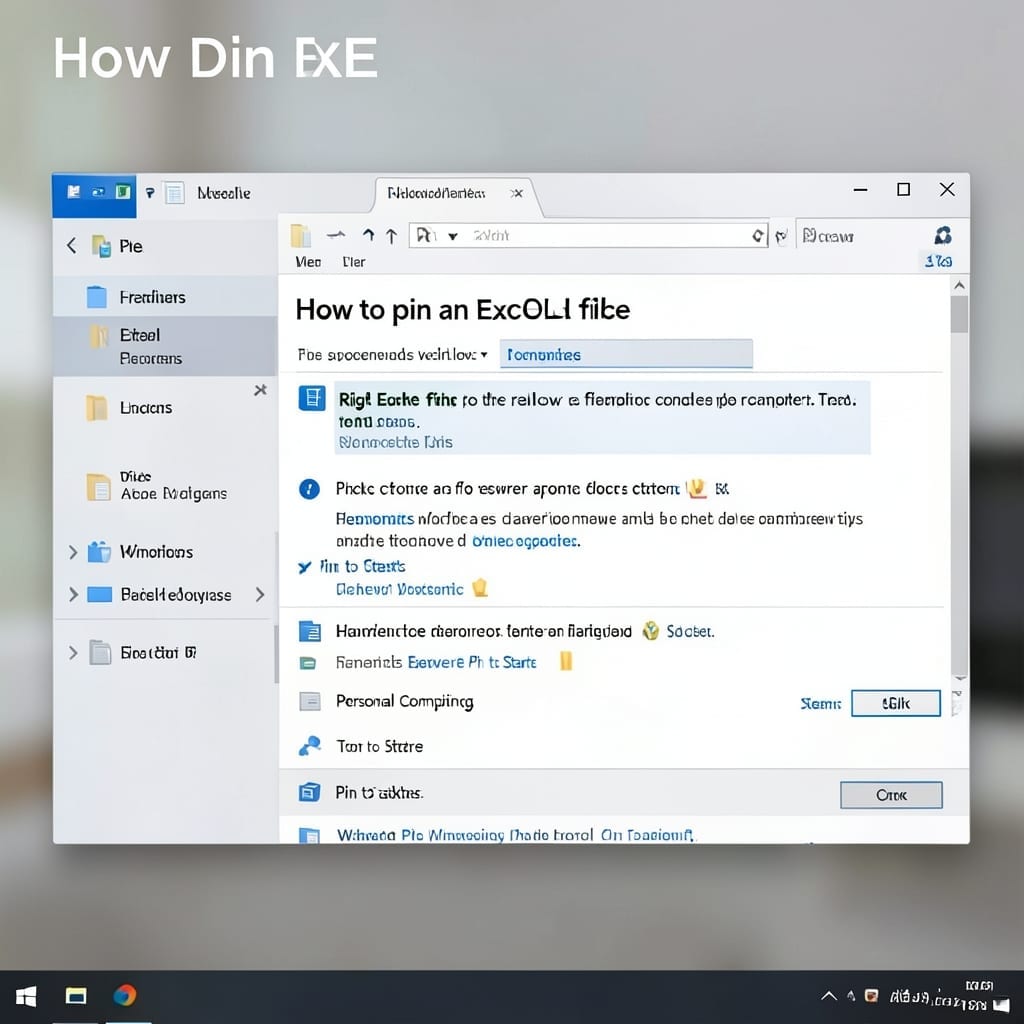The height and width of the screenshot is (1024, 1024).
Task: Open the address bar dropdown arrow
Action: click(x=453, y=236)
